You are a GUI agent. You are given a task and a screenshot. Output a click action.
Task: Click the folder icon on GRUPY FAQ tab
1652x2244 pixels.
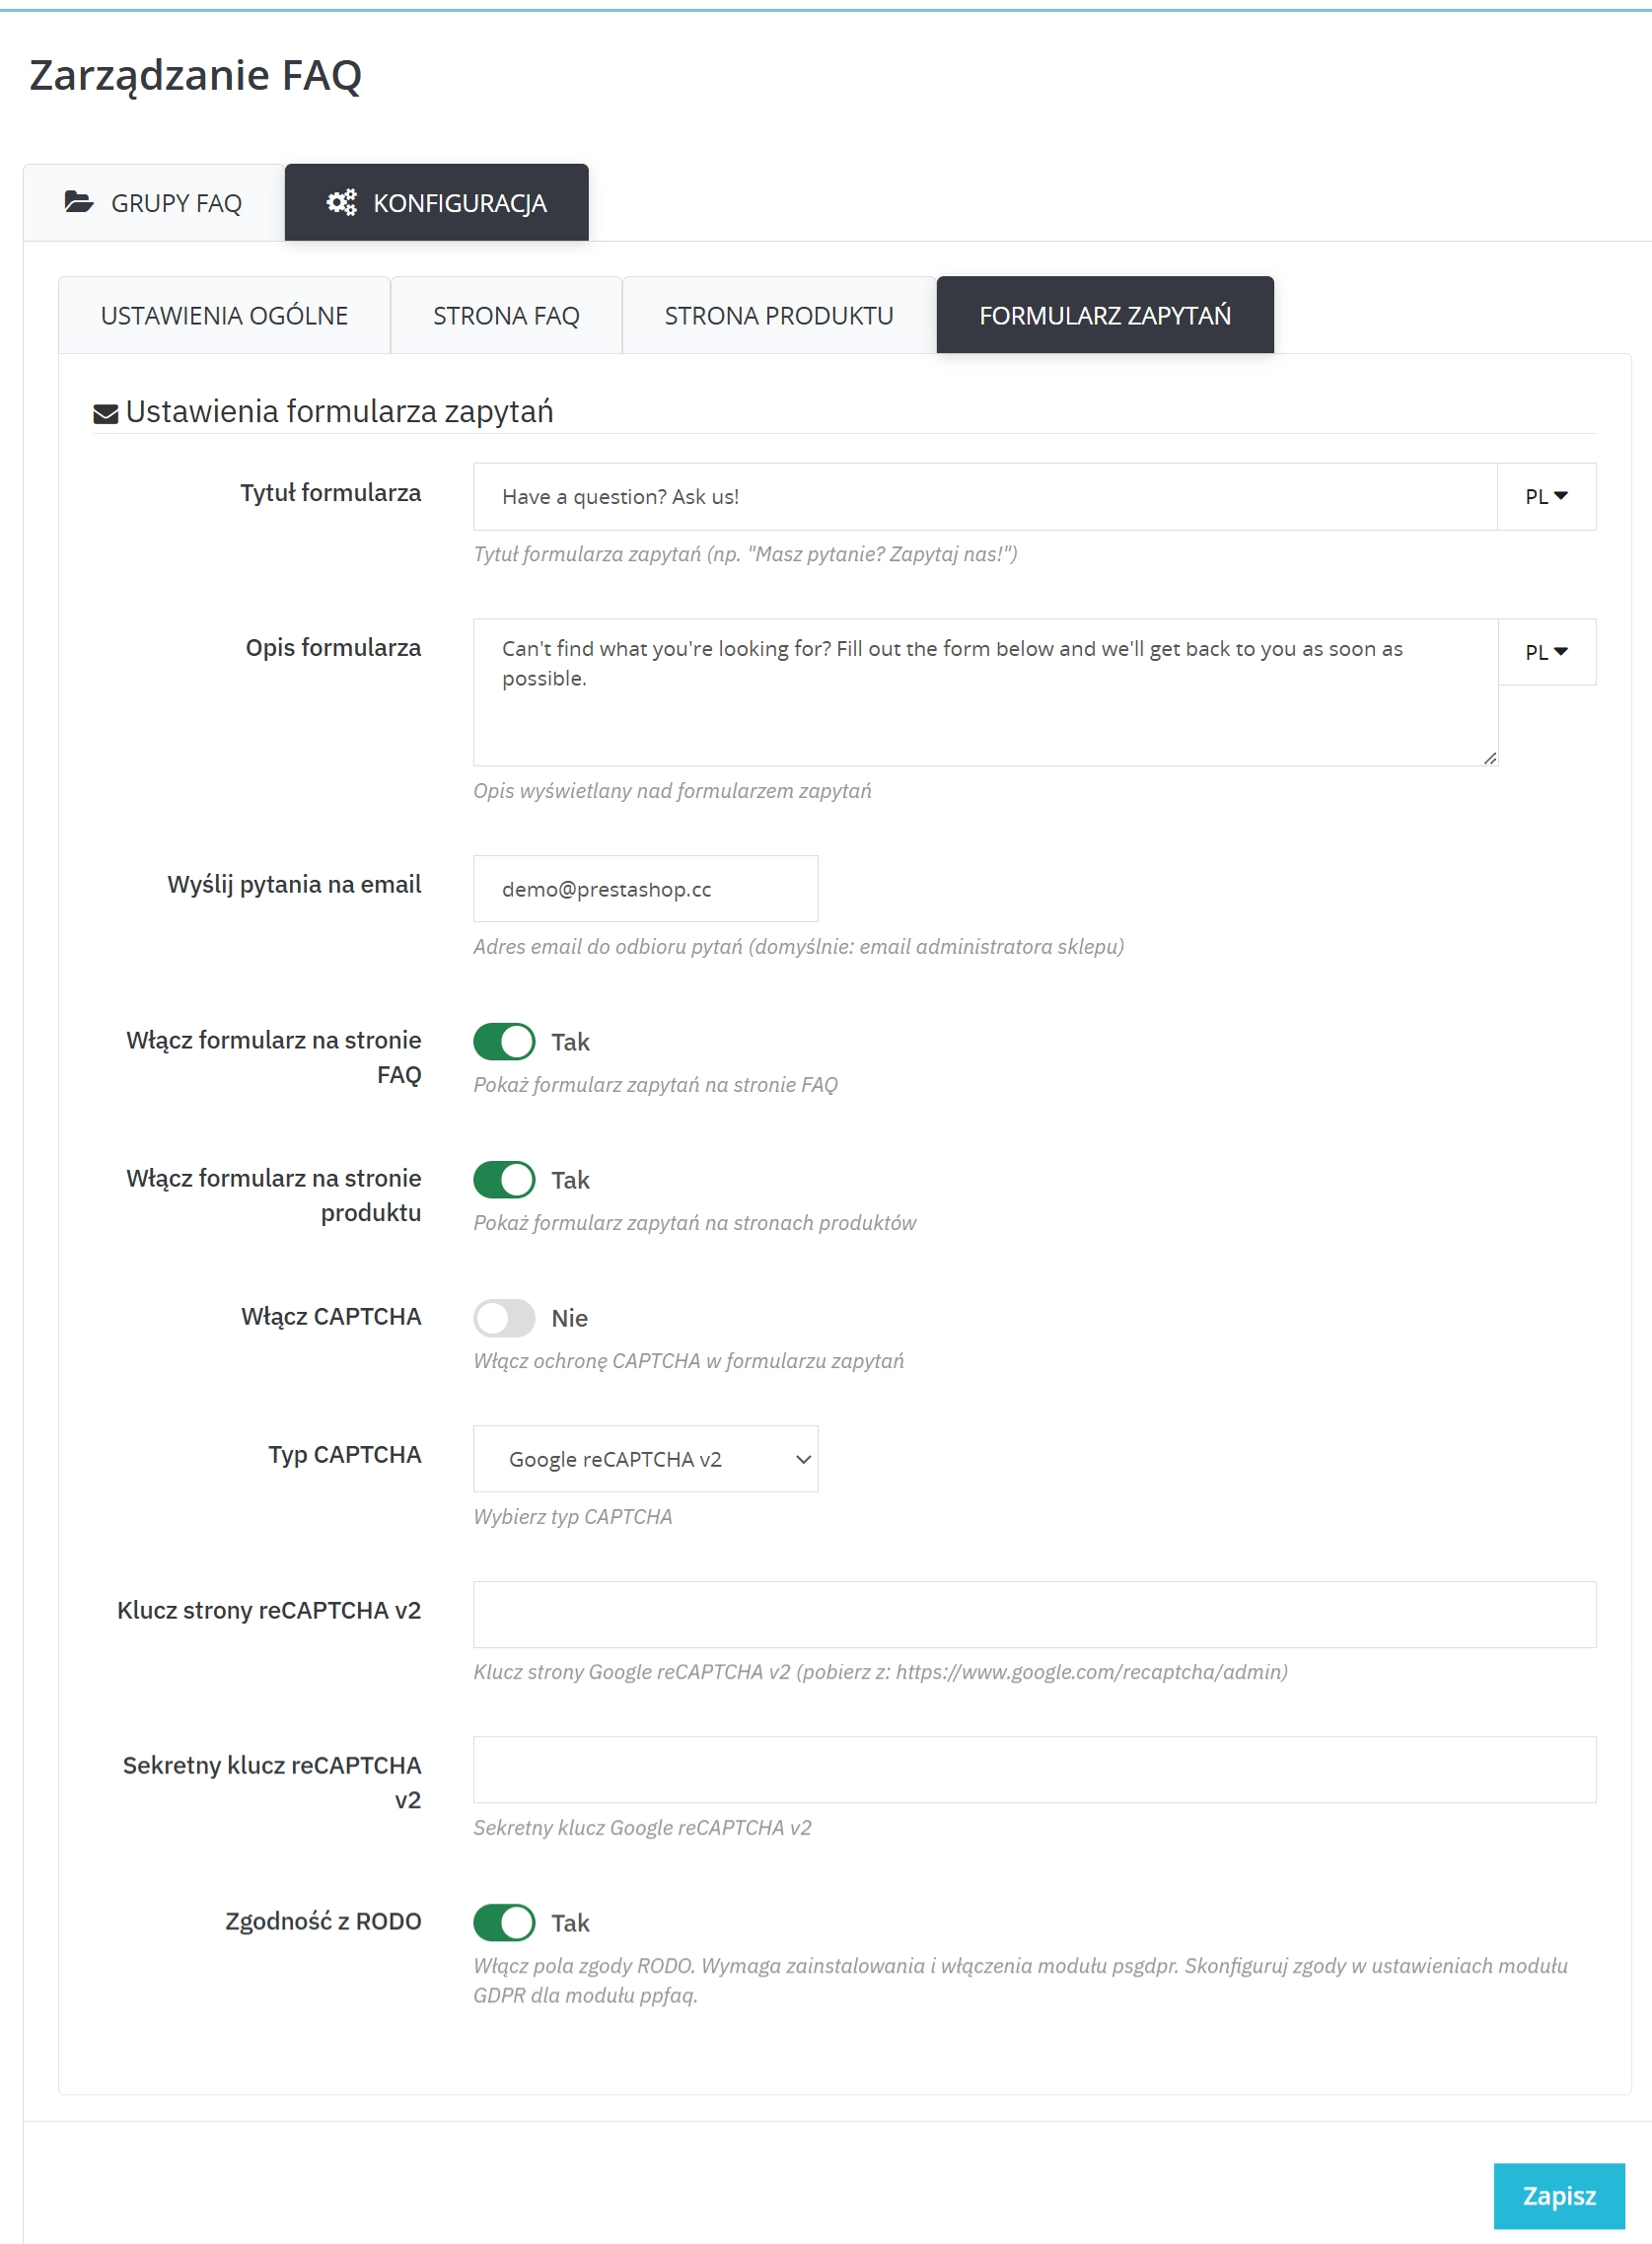82,201
